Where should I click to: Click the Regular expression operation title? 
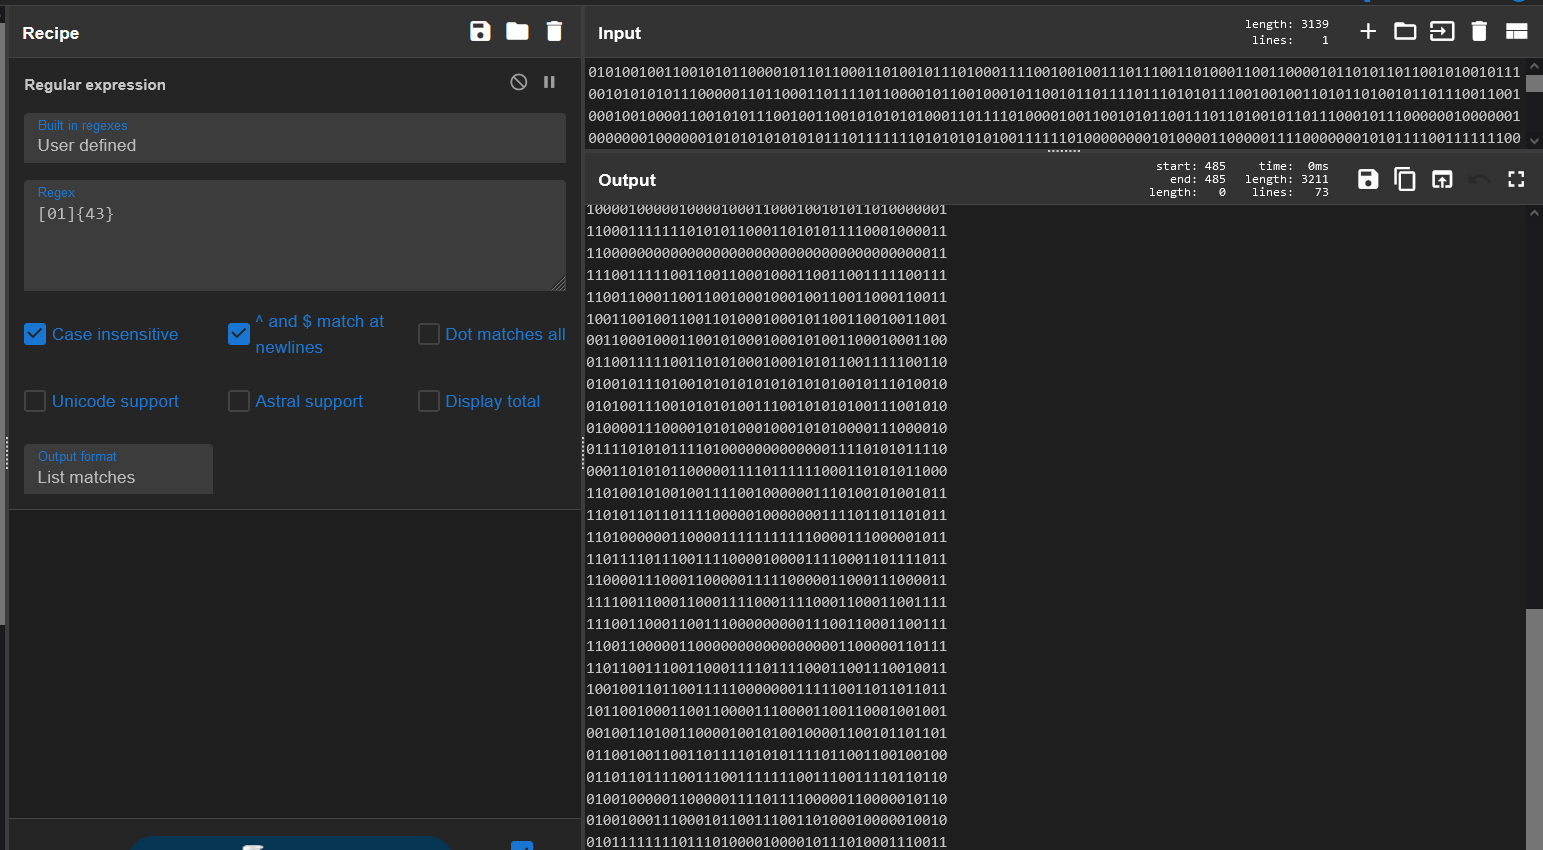point(95,85)
